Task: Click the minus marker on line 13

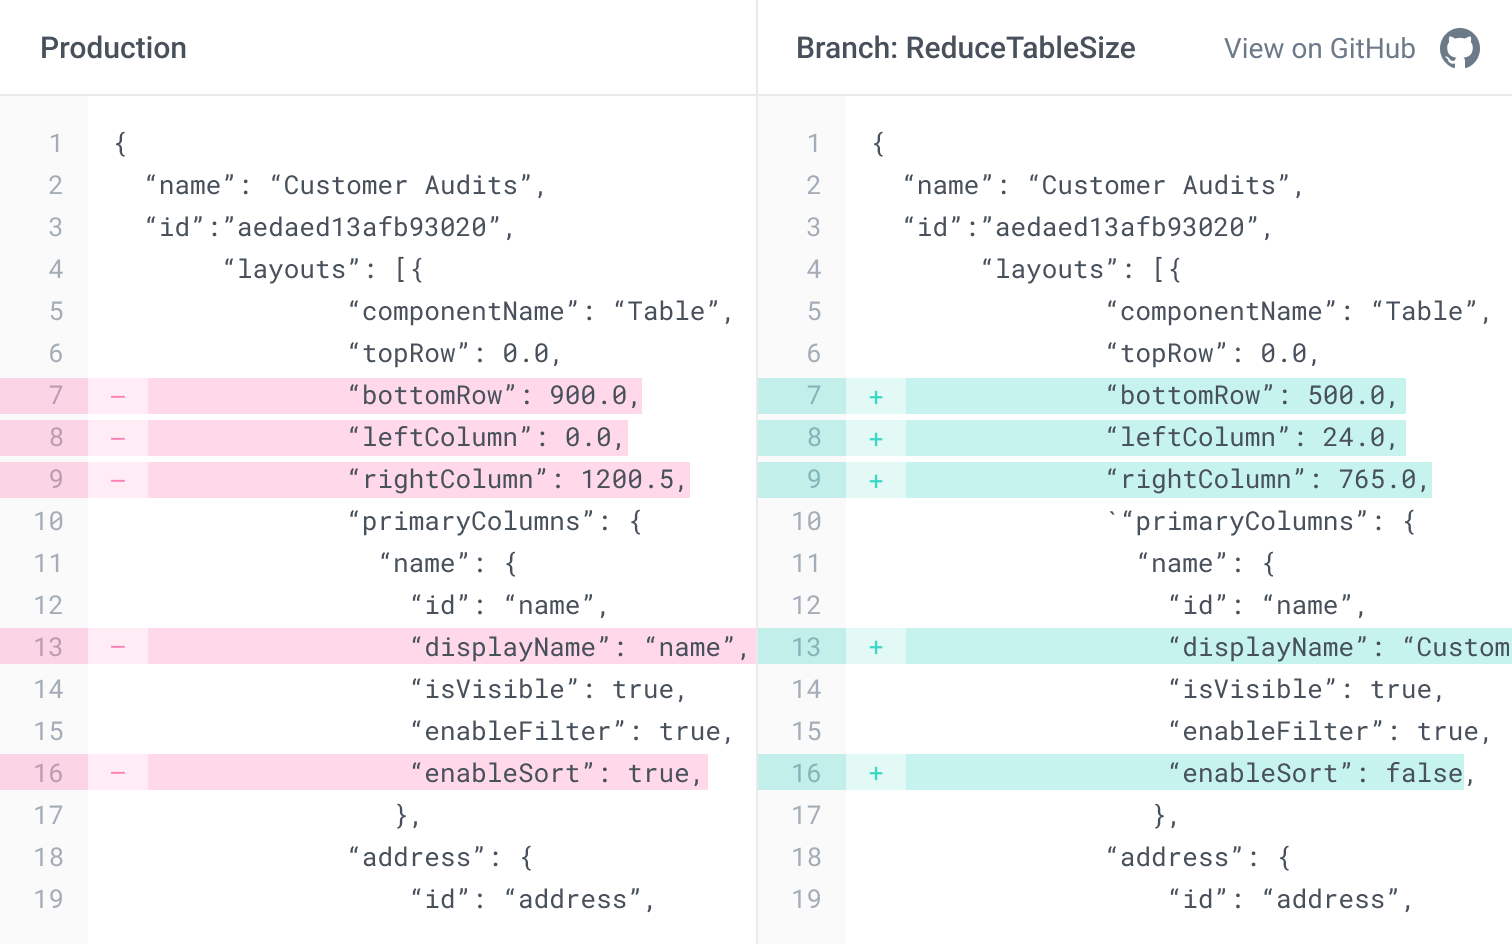Action: point(117,646)
